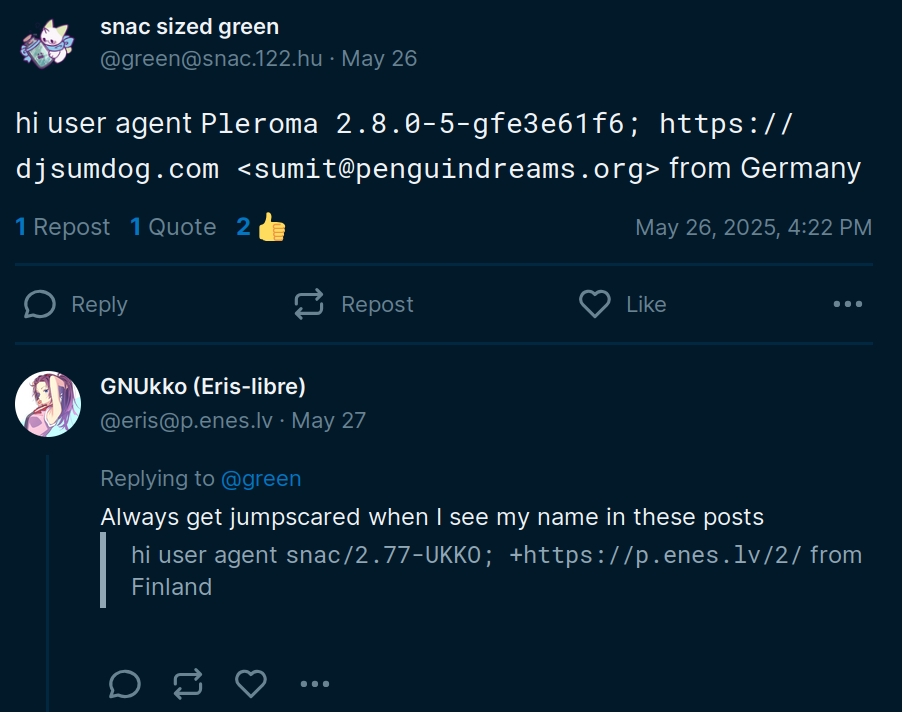Reply to GNUkko's comment via bubble icon
902x712 pixels.
coord(124,684)
